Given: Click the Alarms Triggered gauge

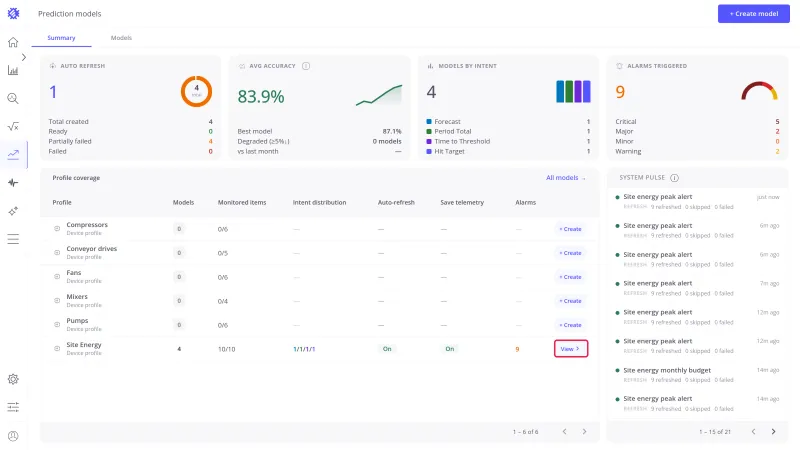Looking at the screenshot, I should [759, 91].
